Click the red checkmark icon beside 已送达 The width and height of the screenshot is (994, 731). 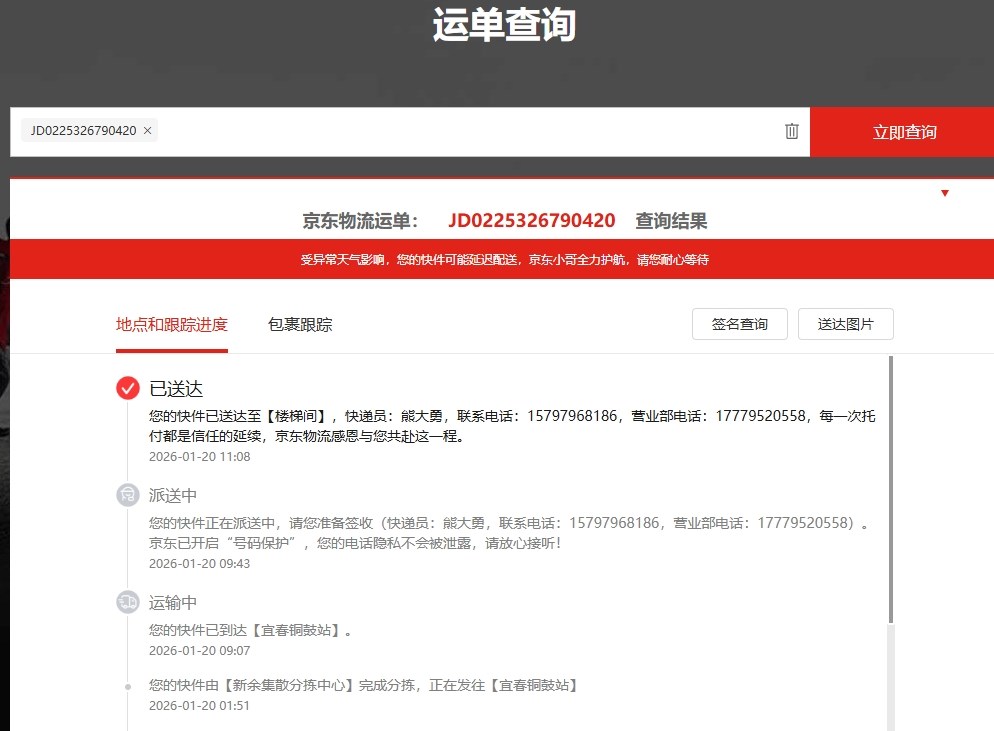pyautogui.click(x=128, y=388)
